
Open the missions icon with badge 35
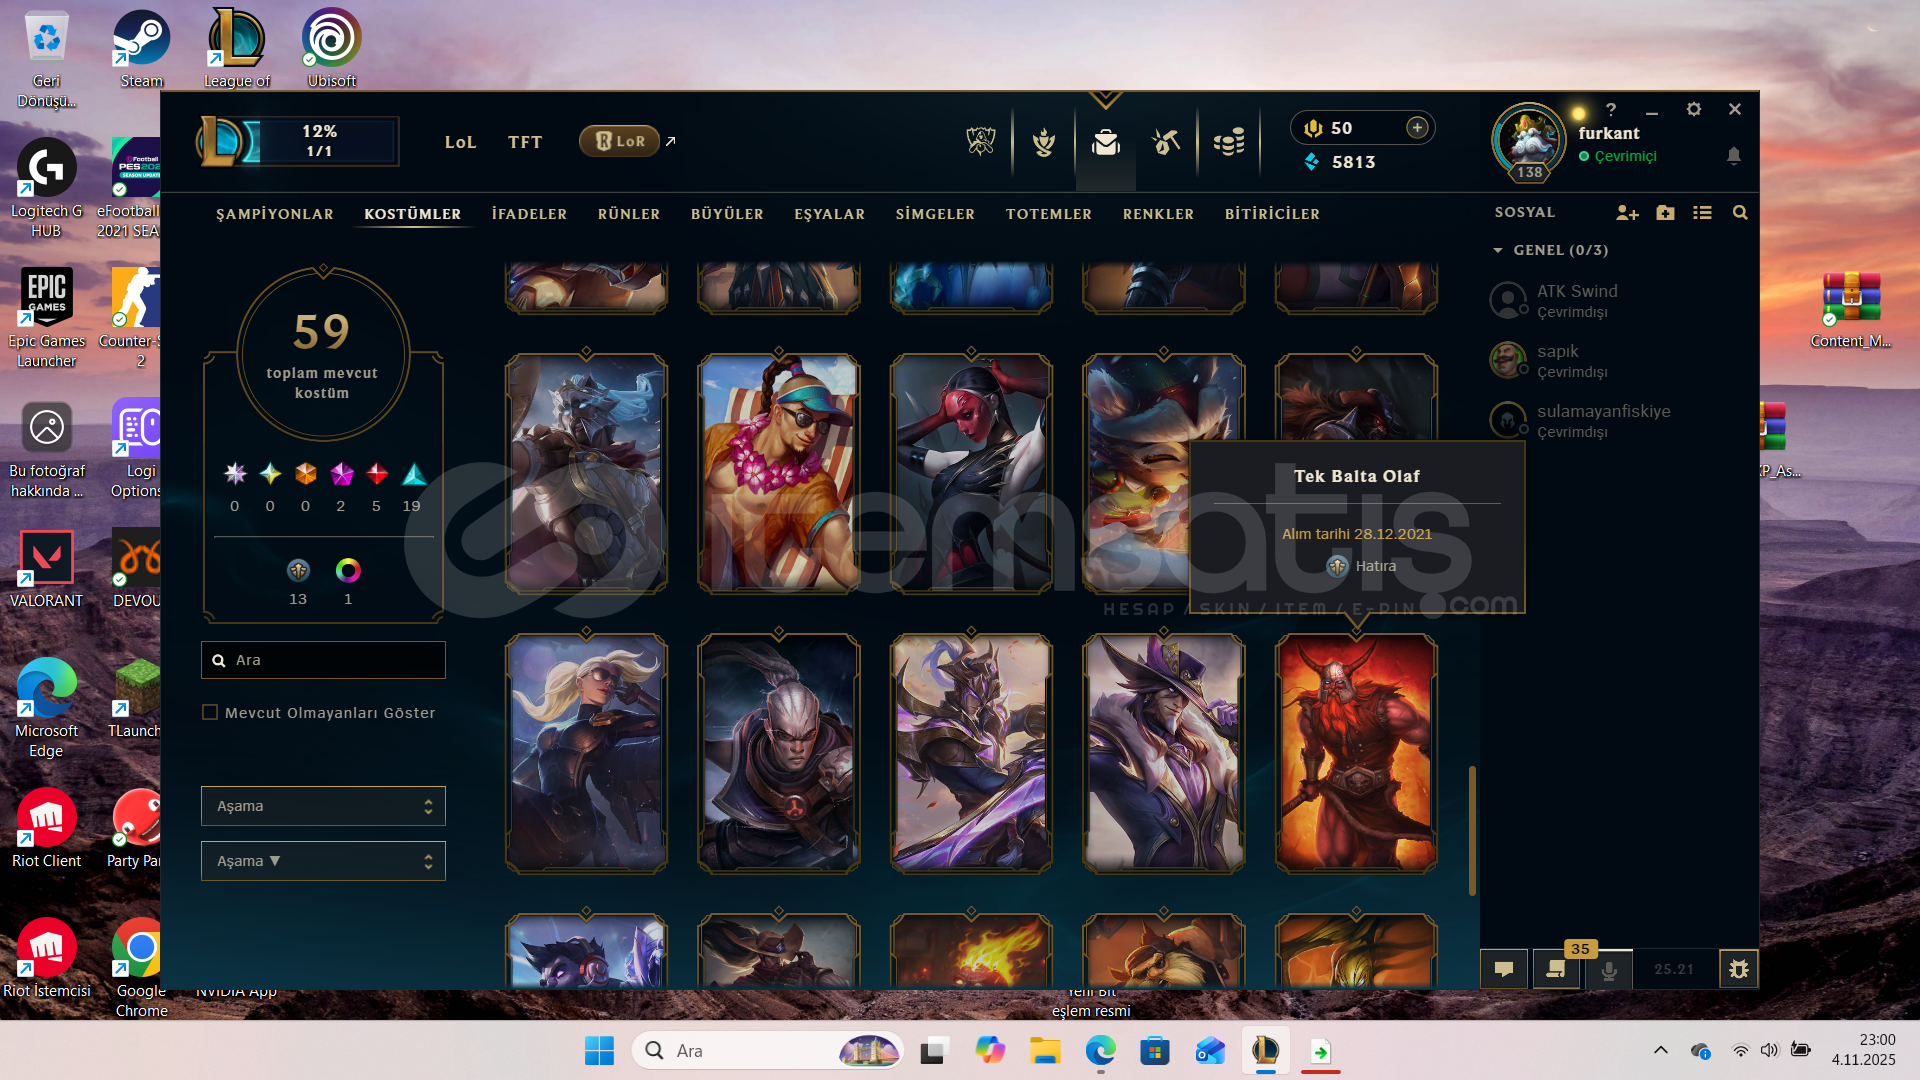click(1556, 969)
